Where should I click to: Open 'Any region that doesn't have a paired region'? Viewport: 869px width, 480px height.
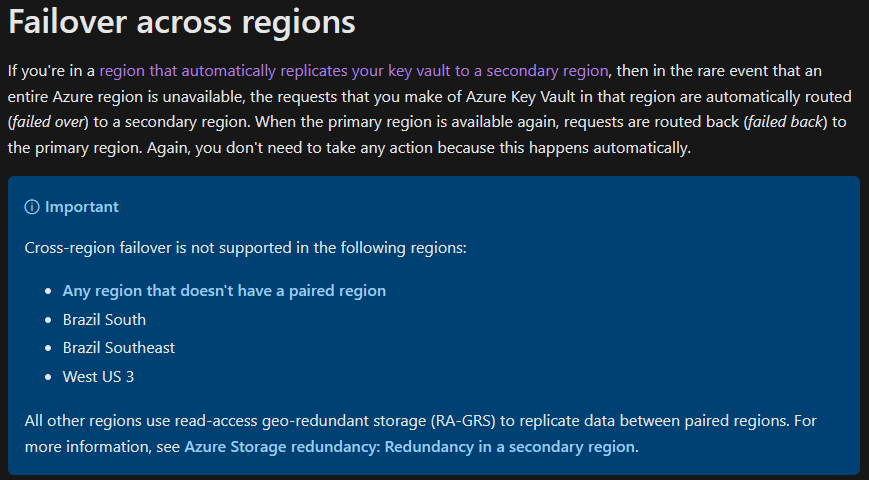(x=224, y=291)
